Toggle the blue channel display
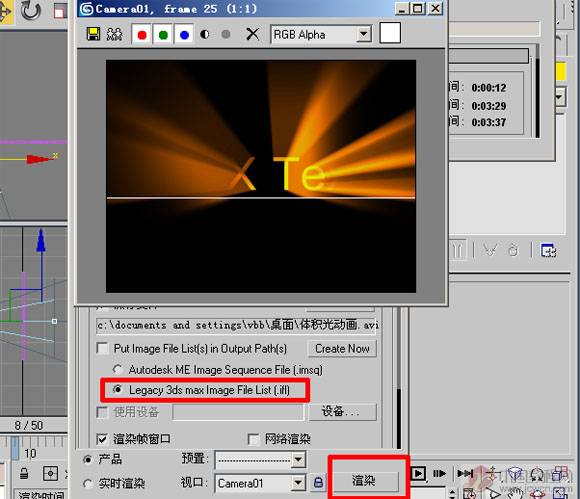Viewport: 580px width, 499px height. coord(184,35)
